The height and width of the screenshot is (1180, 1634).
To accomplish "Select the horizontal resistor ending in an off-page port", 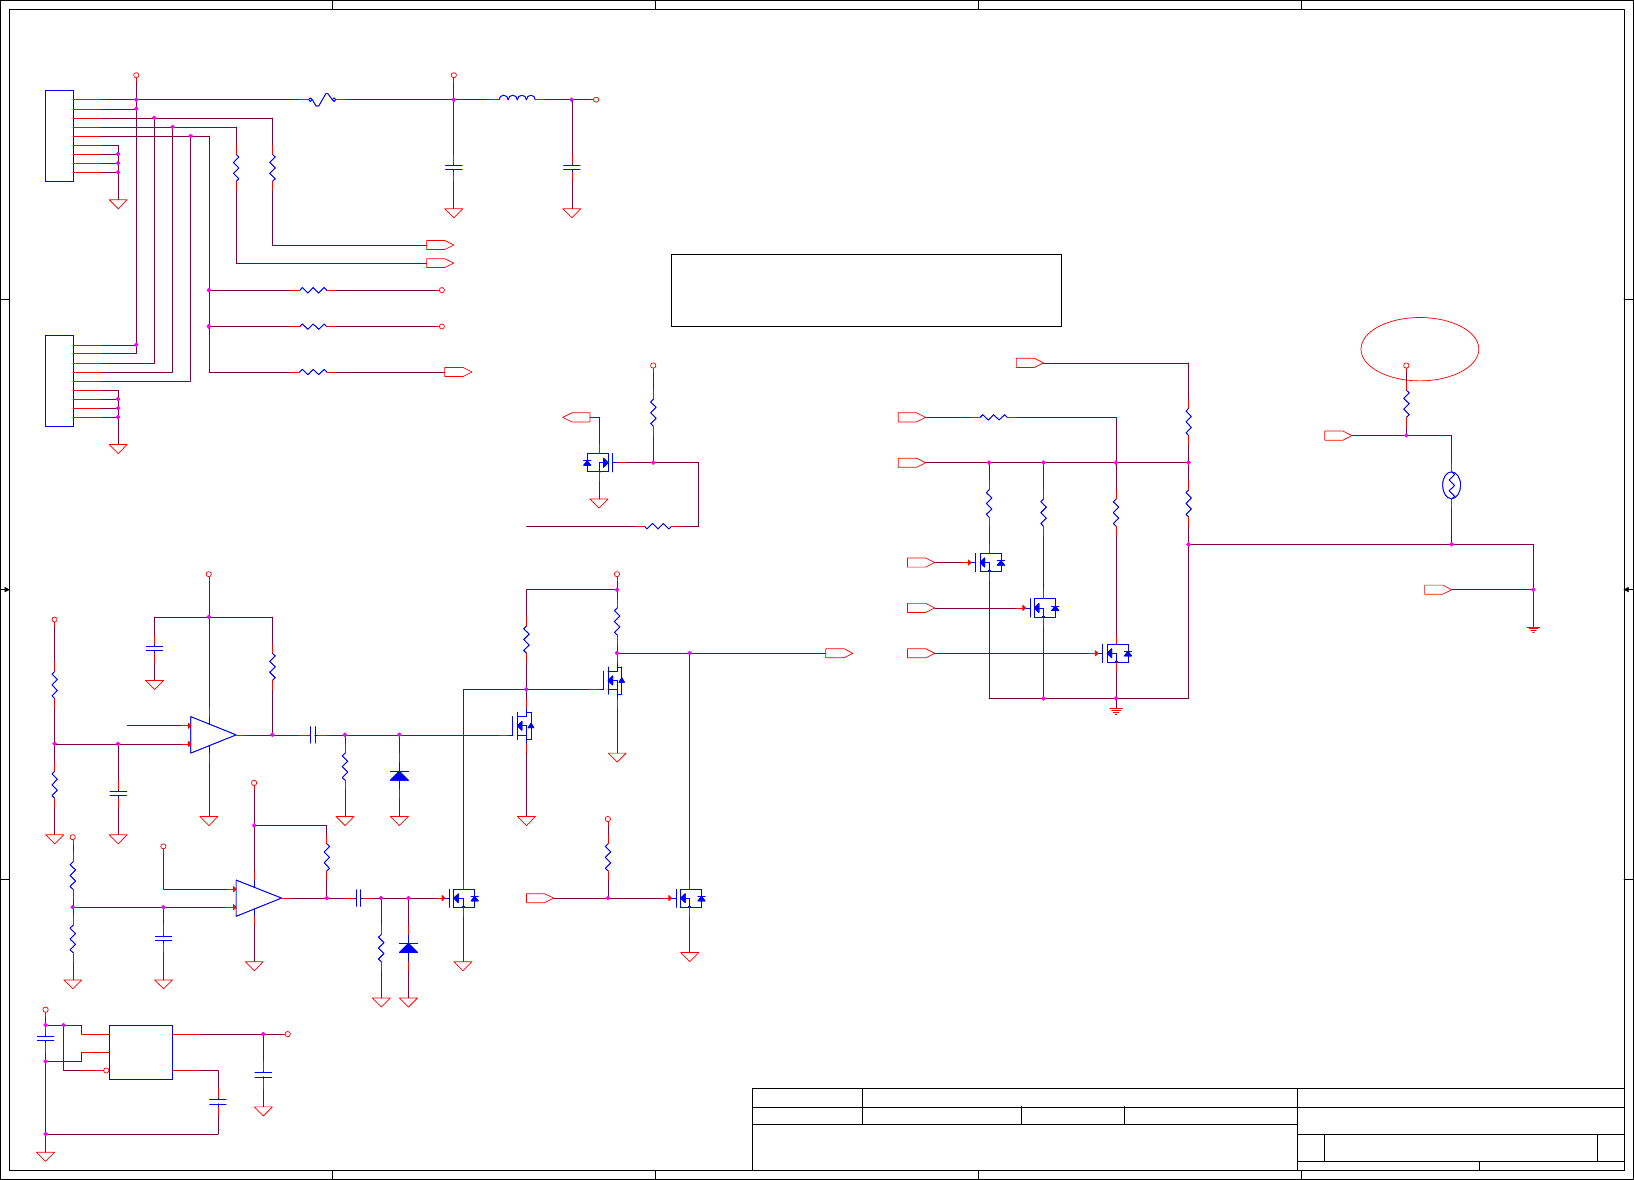I will [x=313, y=372].
